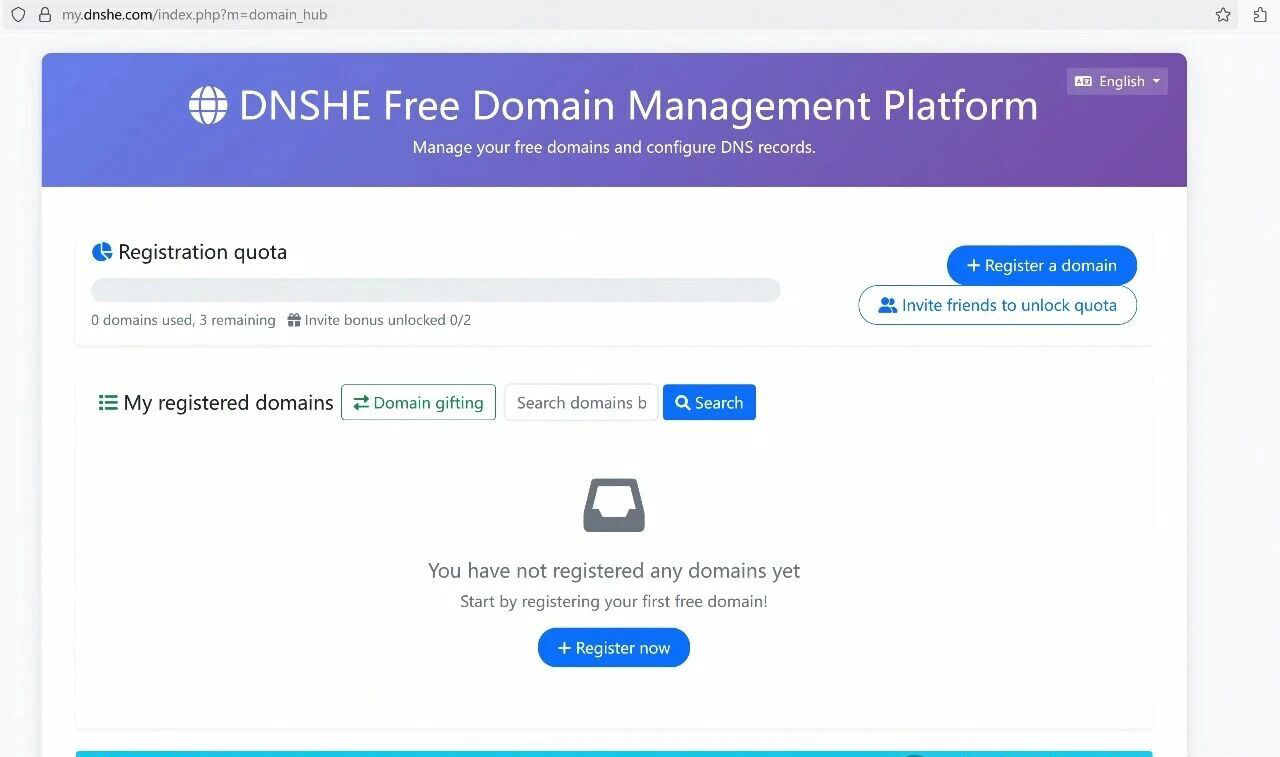Image resolution: width=1280 pixels, height=757 pixels.
Task: Click the browser address bar URL
Action: (x=194, y=15)
